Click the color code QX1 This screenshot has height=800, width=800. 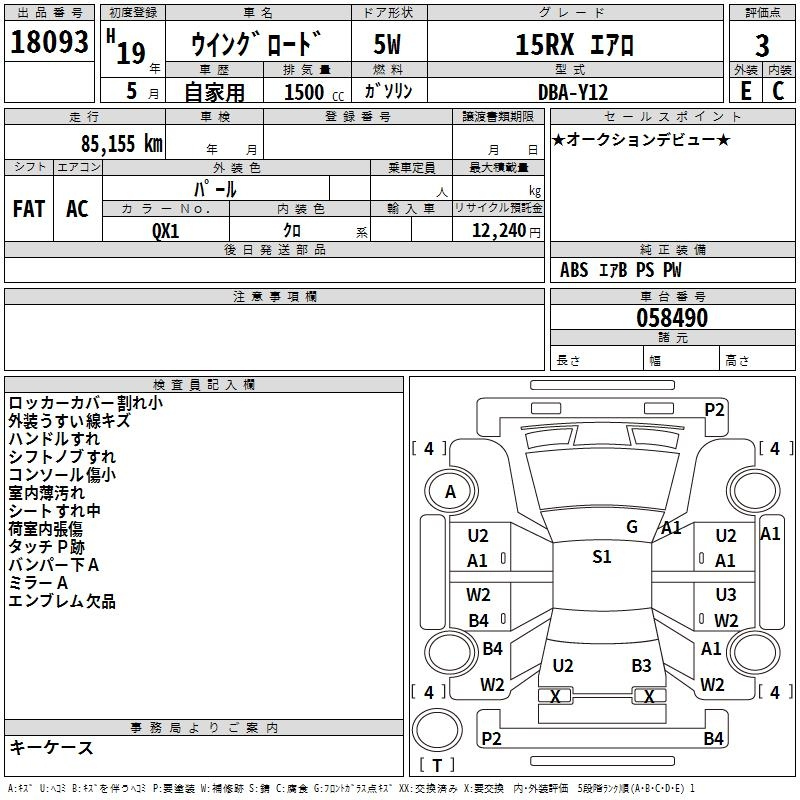coord(166,231)
